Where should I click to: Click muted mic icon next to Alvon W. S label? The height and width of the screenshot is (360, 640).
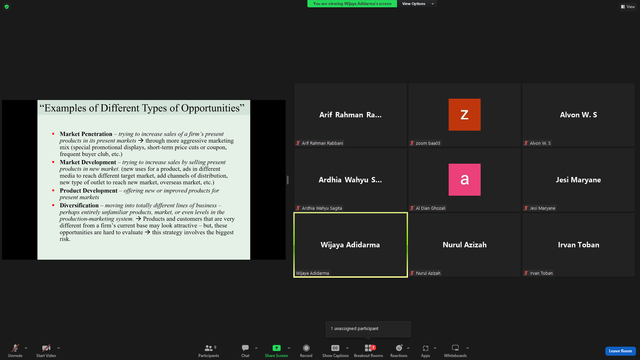pos(526,143)
